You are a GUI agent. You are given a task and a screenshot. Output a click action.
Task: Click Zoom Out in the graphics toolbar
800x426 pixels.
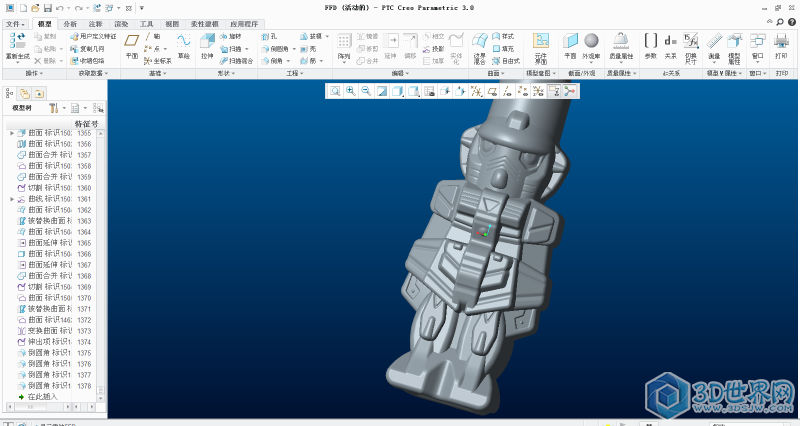[366, 91]
